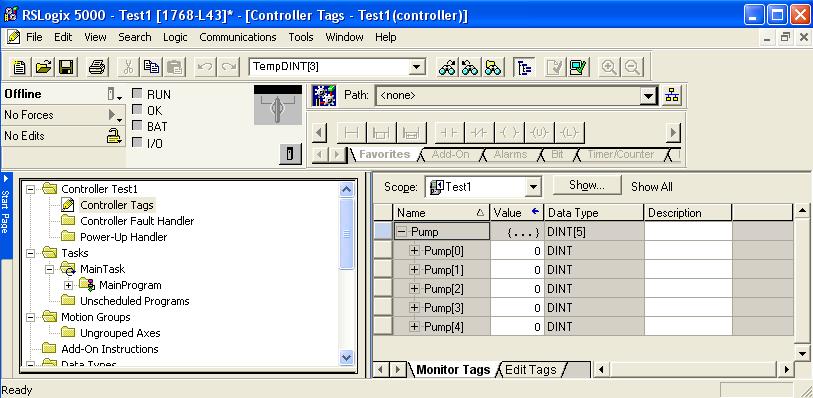
Task: Click the Pump[1] value cell
Action: pos(517,270)
